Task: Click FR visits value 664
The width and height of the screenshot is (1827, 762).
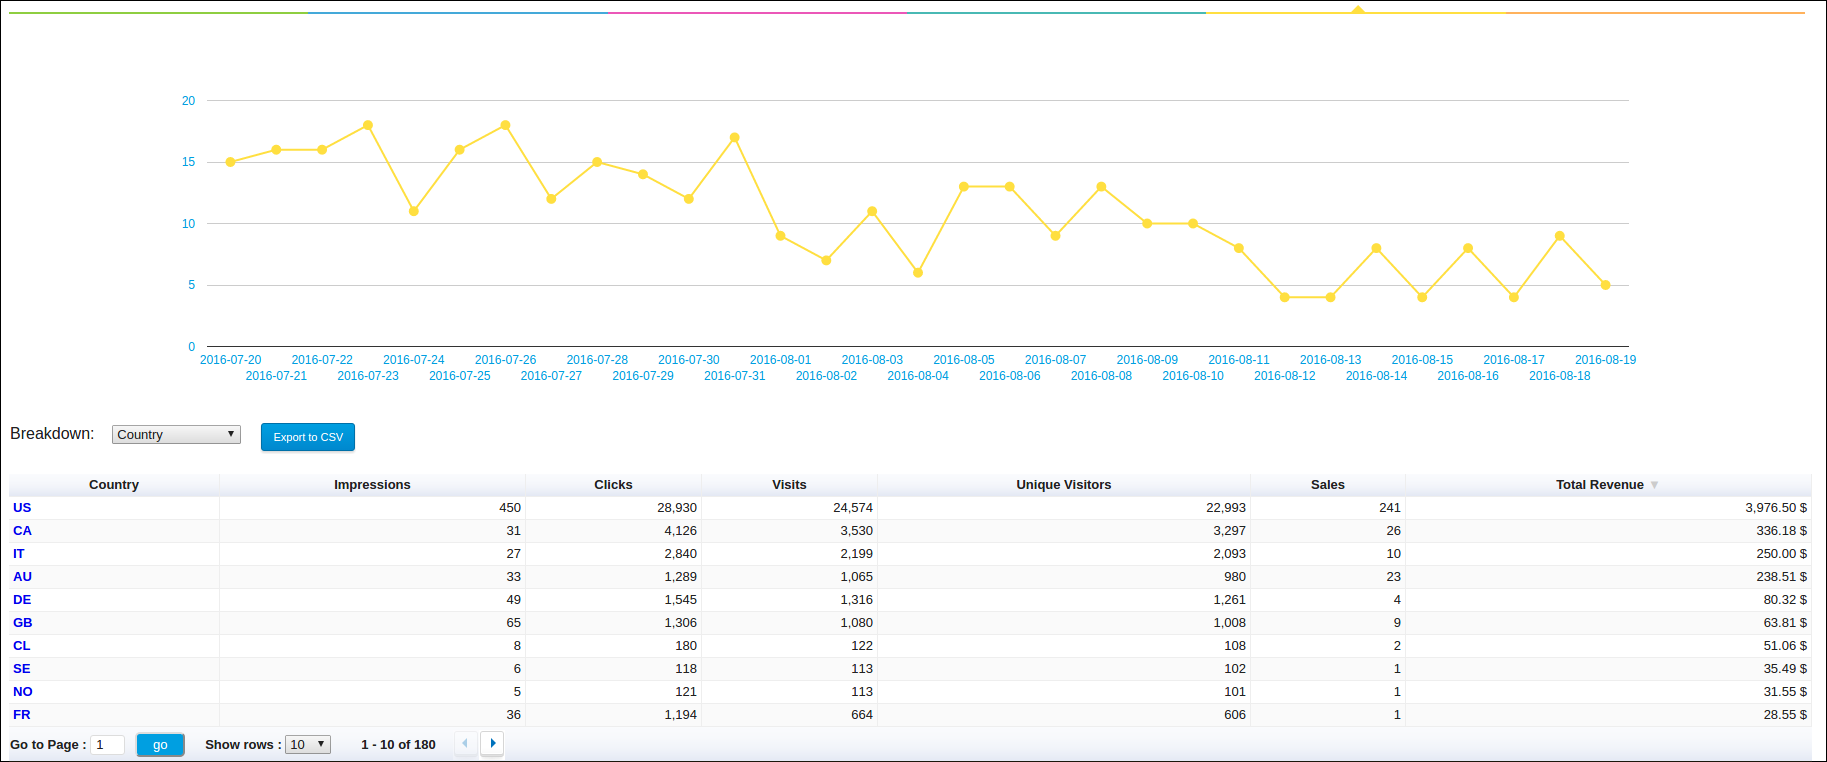Action: click(x=862, y=715)
